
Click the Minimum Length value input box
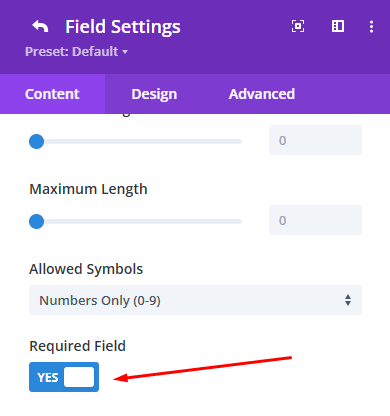pyautogui.click(x=315, y=140)
